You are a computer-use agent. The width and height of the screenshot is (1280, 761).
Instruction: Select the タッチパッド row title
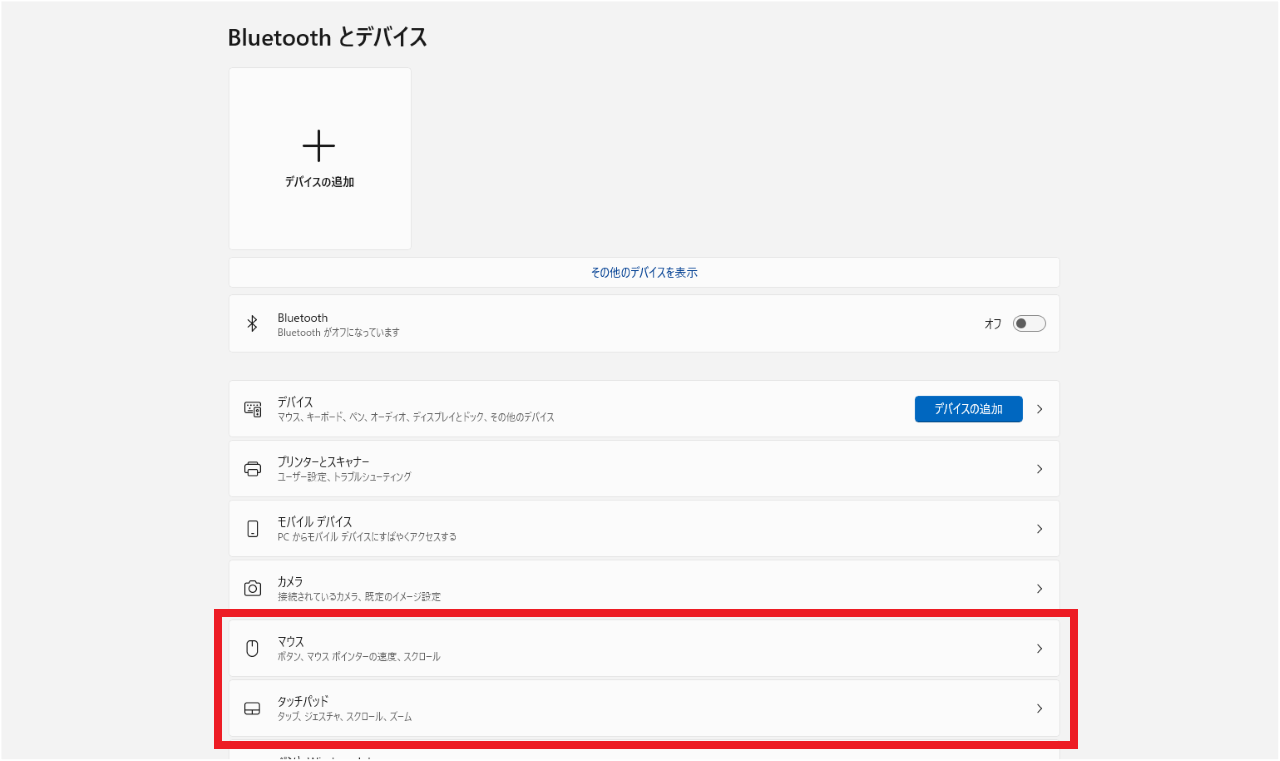coord(303,702)
